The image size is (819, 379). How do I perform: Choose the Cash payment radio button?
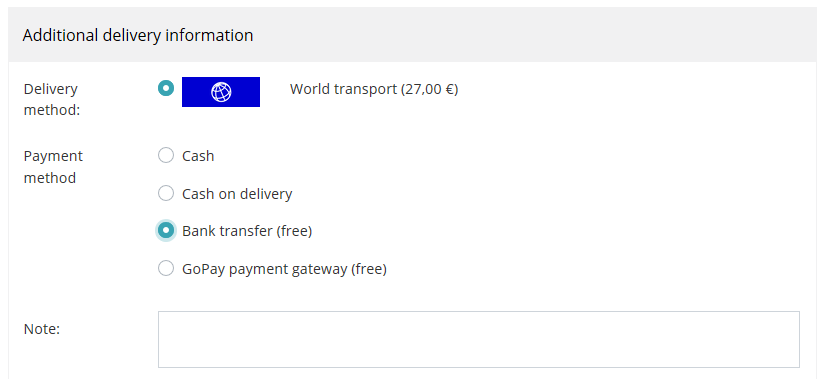(166, 155)
